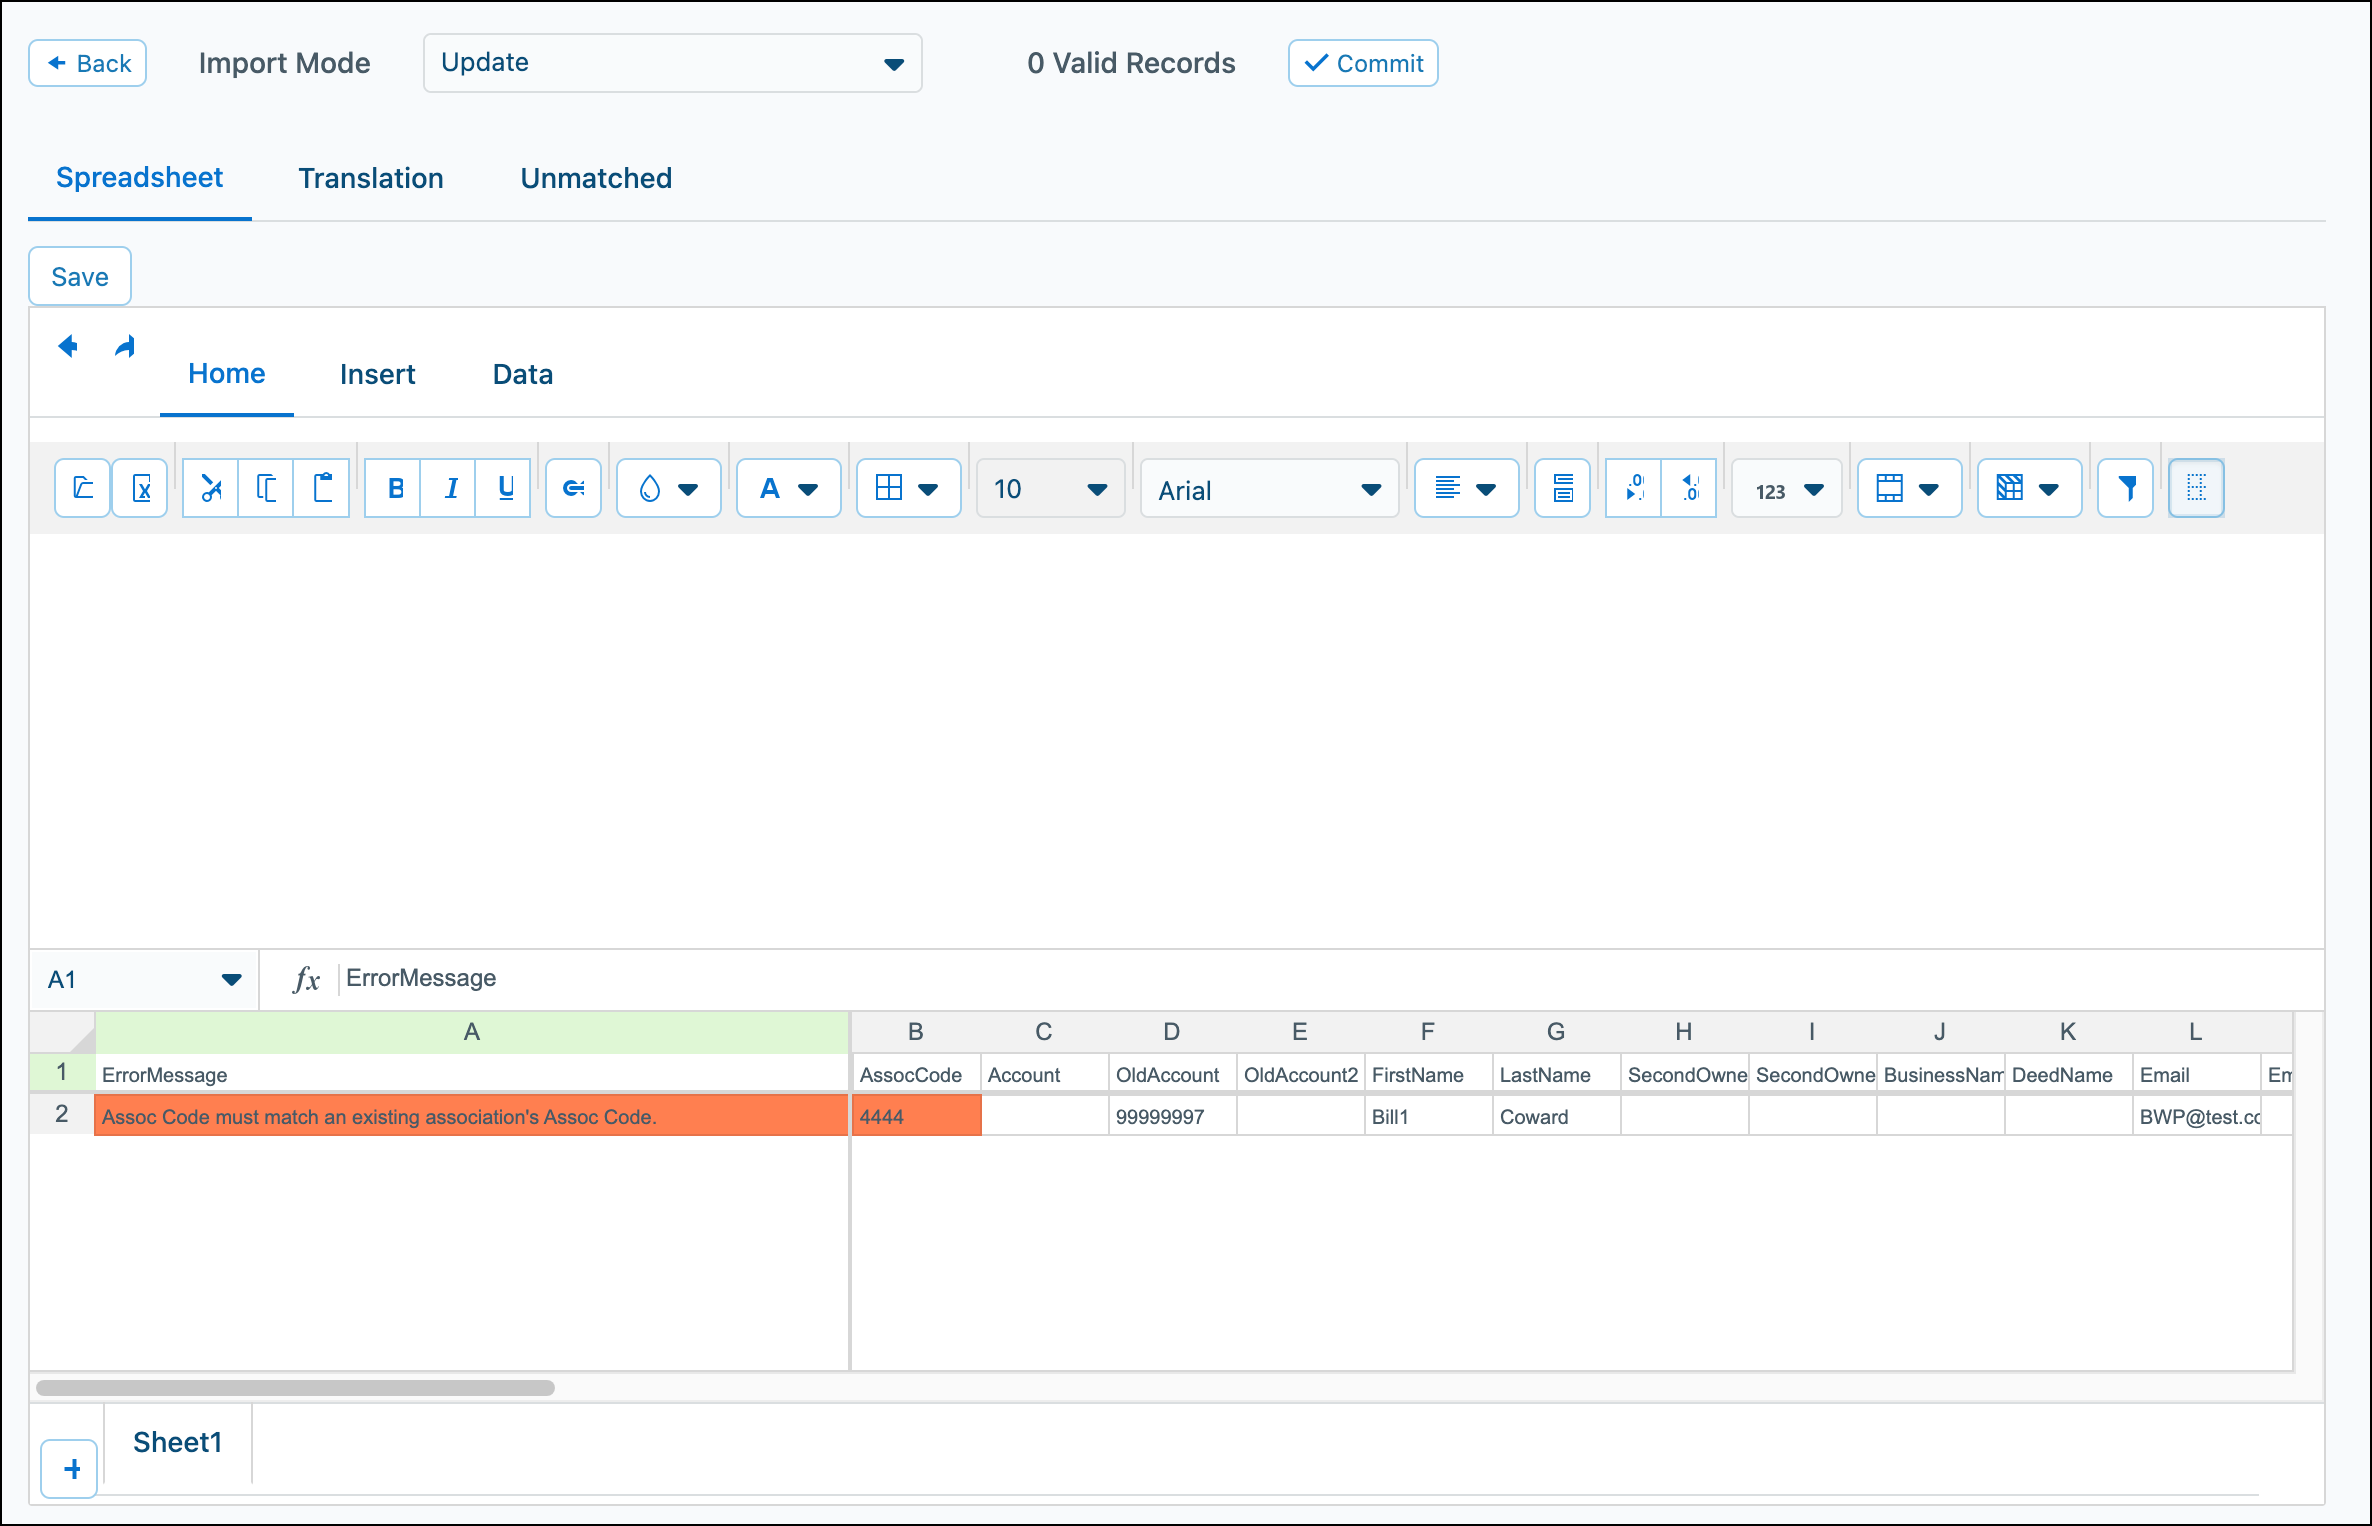Click the cut scissors icon
The height and width of the screenshot is (1526, 2372).
pyautogui.click(x=211, y=488)
